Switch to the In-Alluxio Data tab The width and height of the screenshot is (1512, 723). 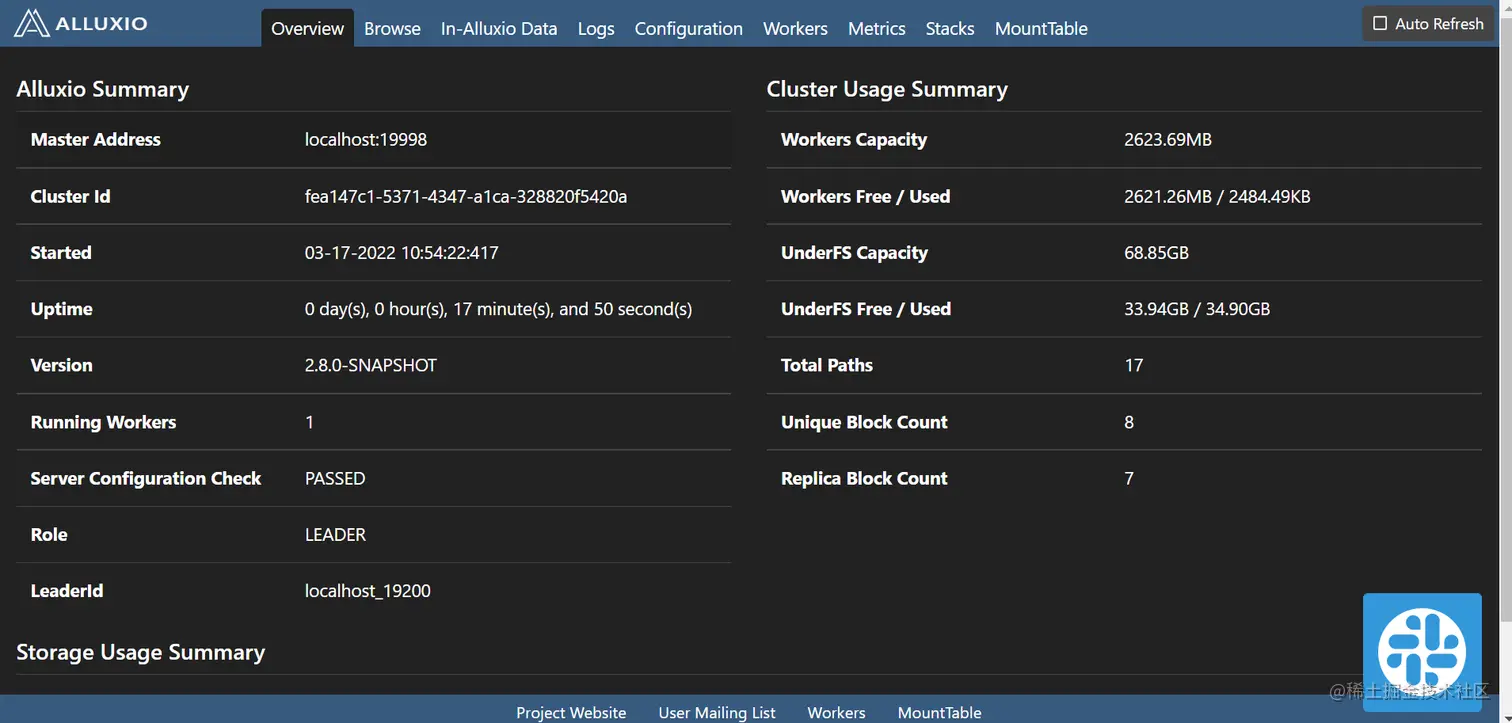(x=499, y=29)
